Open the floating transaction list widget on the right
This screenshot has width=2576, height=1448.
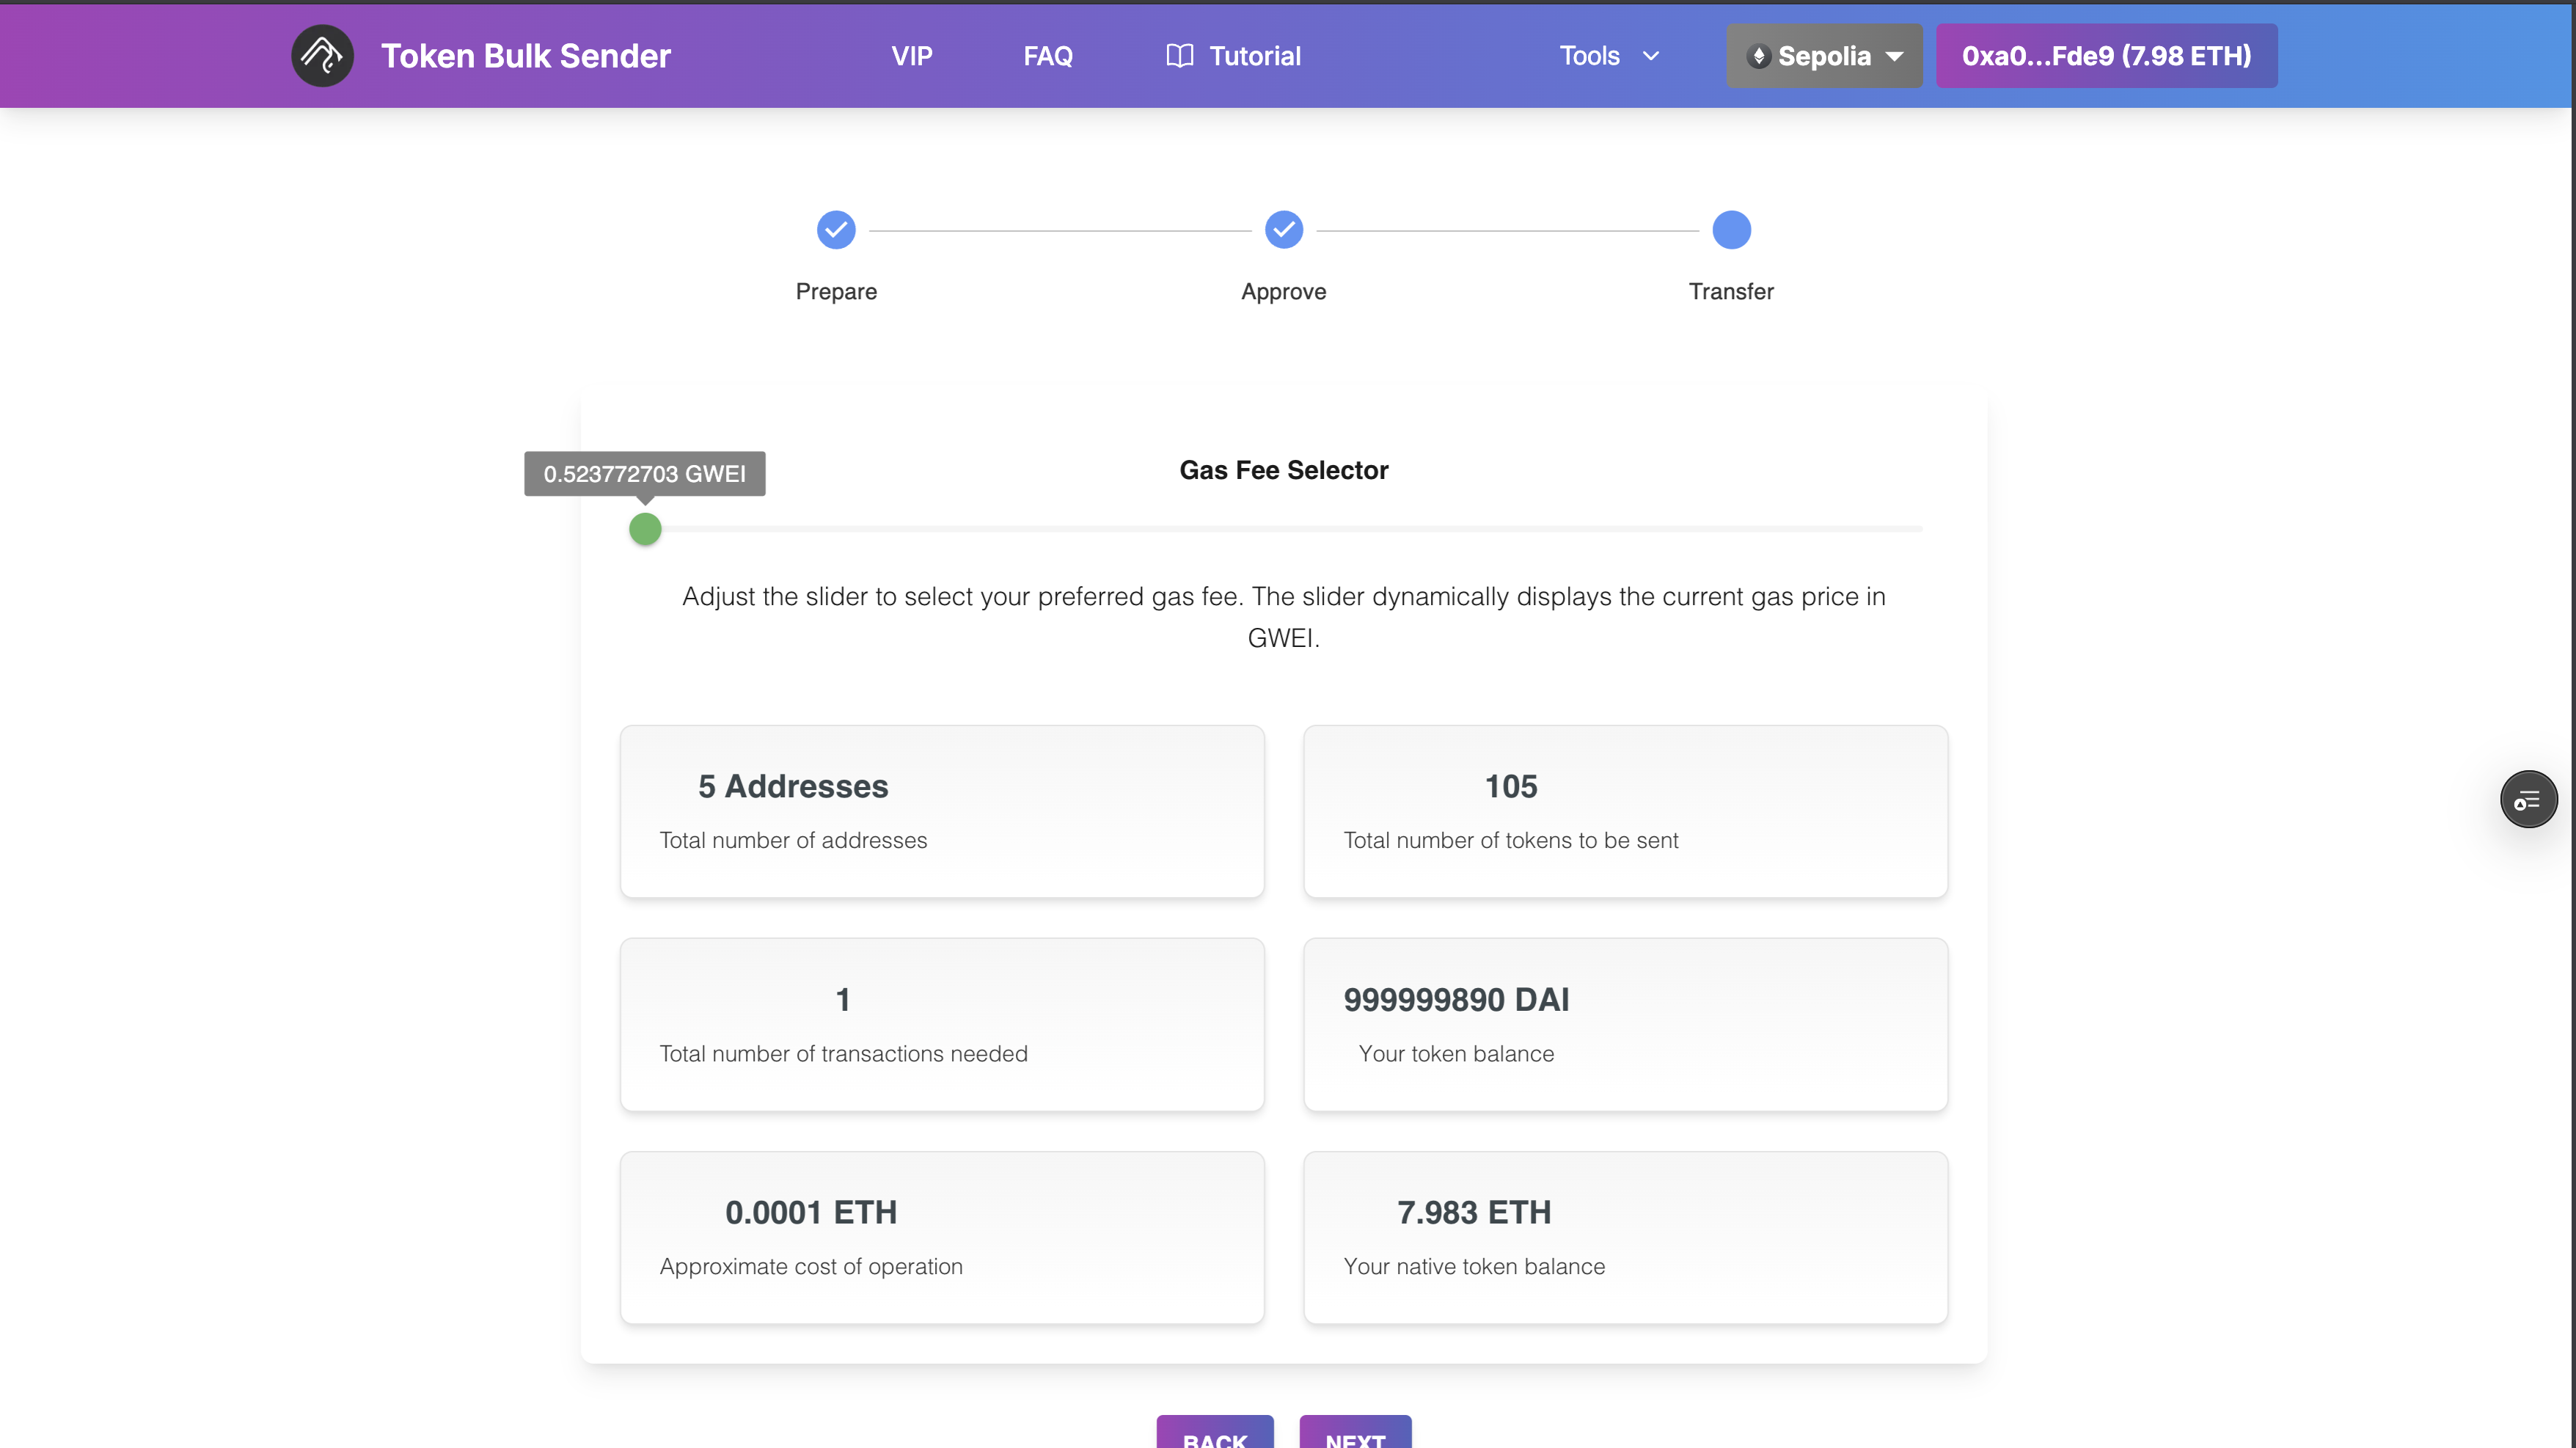click(x=2529, y=799)
